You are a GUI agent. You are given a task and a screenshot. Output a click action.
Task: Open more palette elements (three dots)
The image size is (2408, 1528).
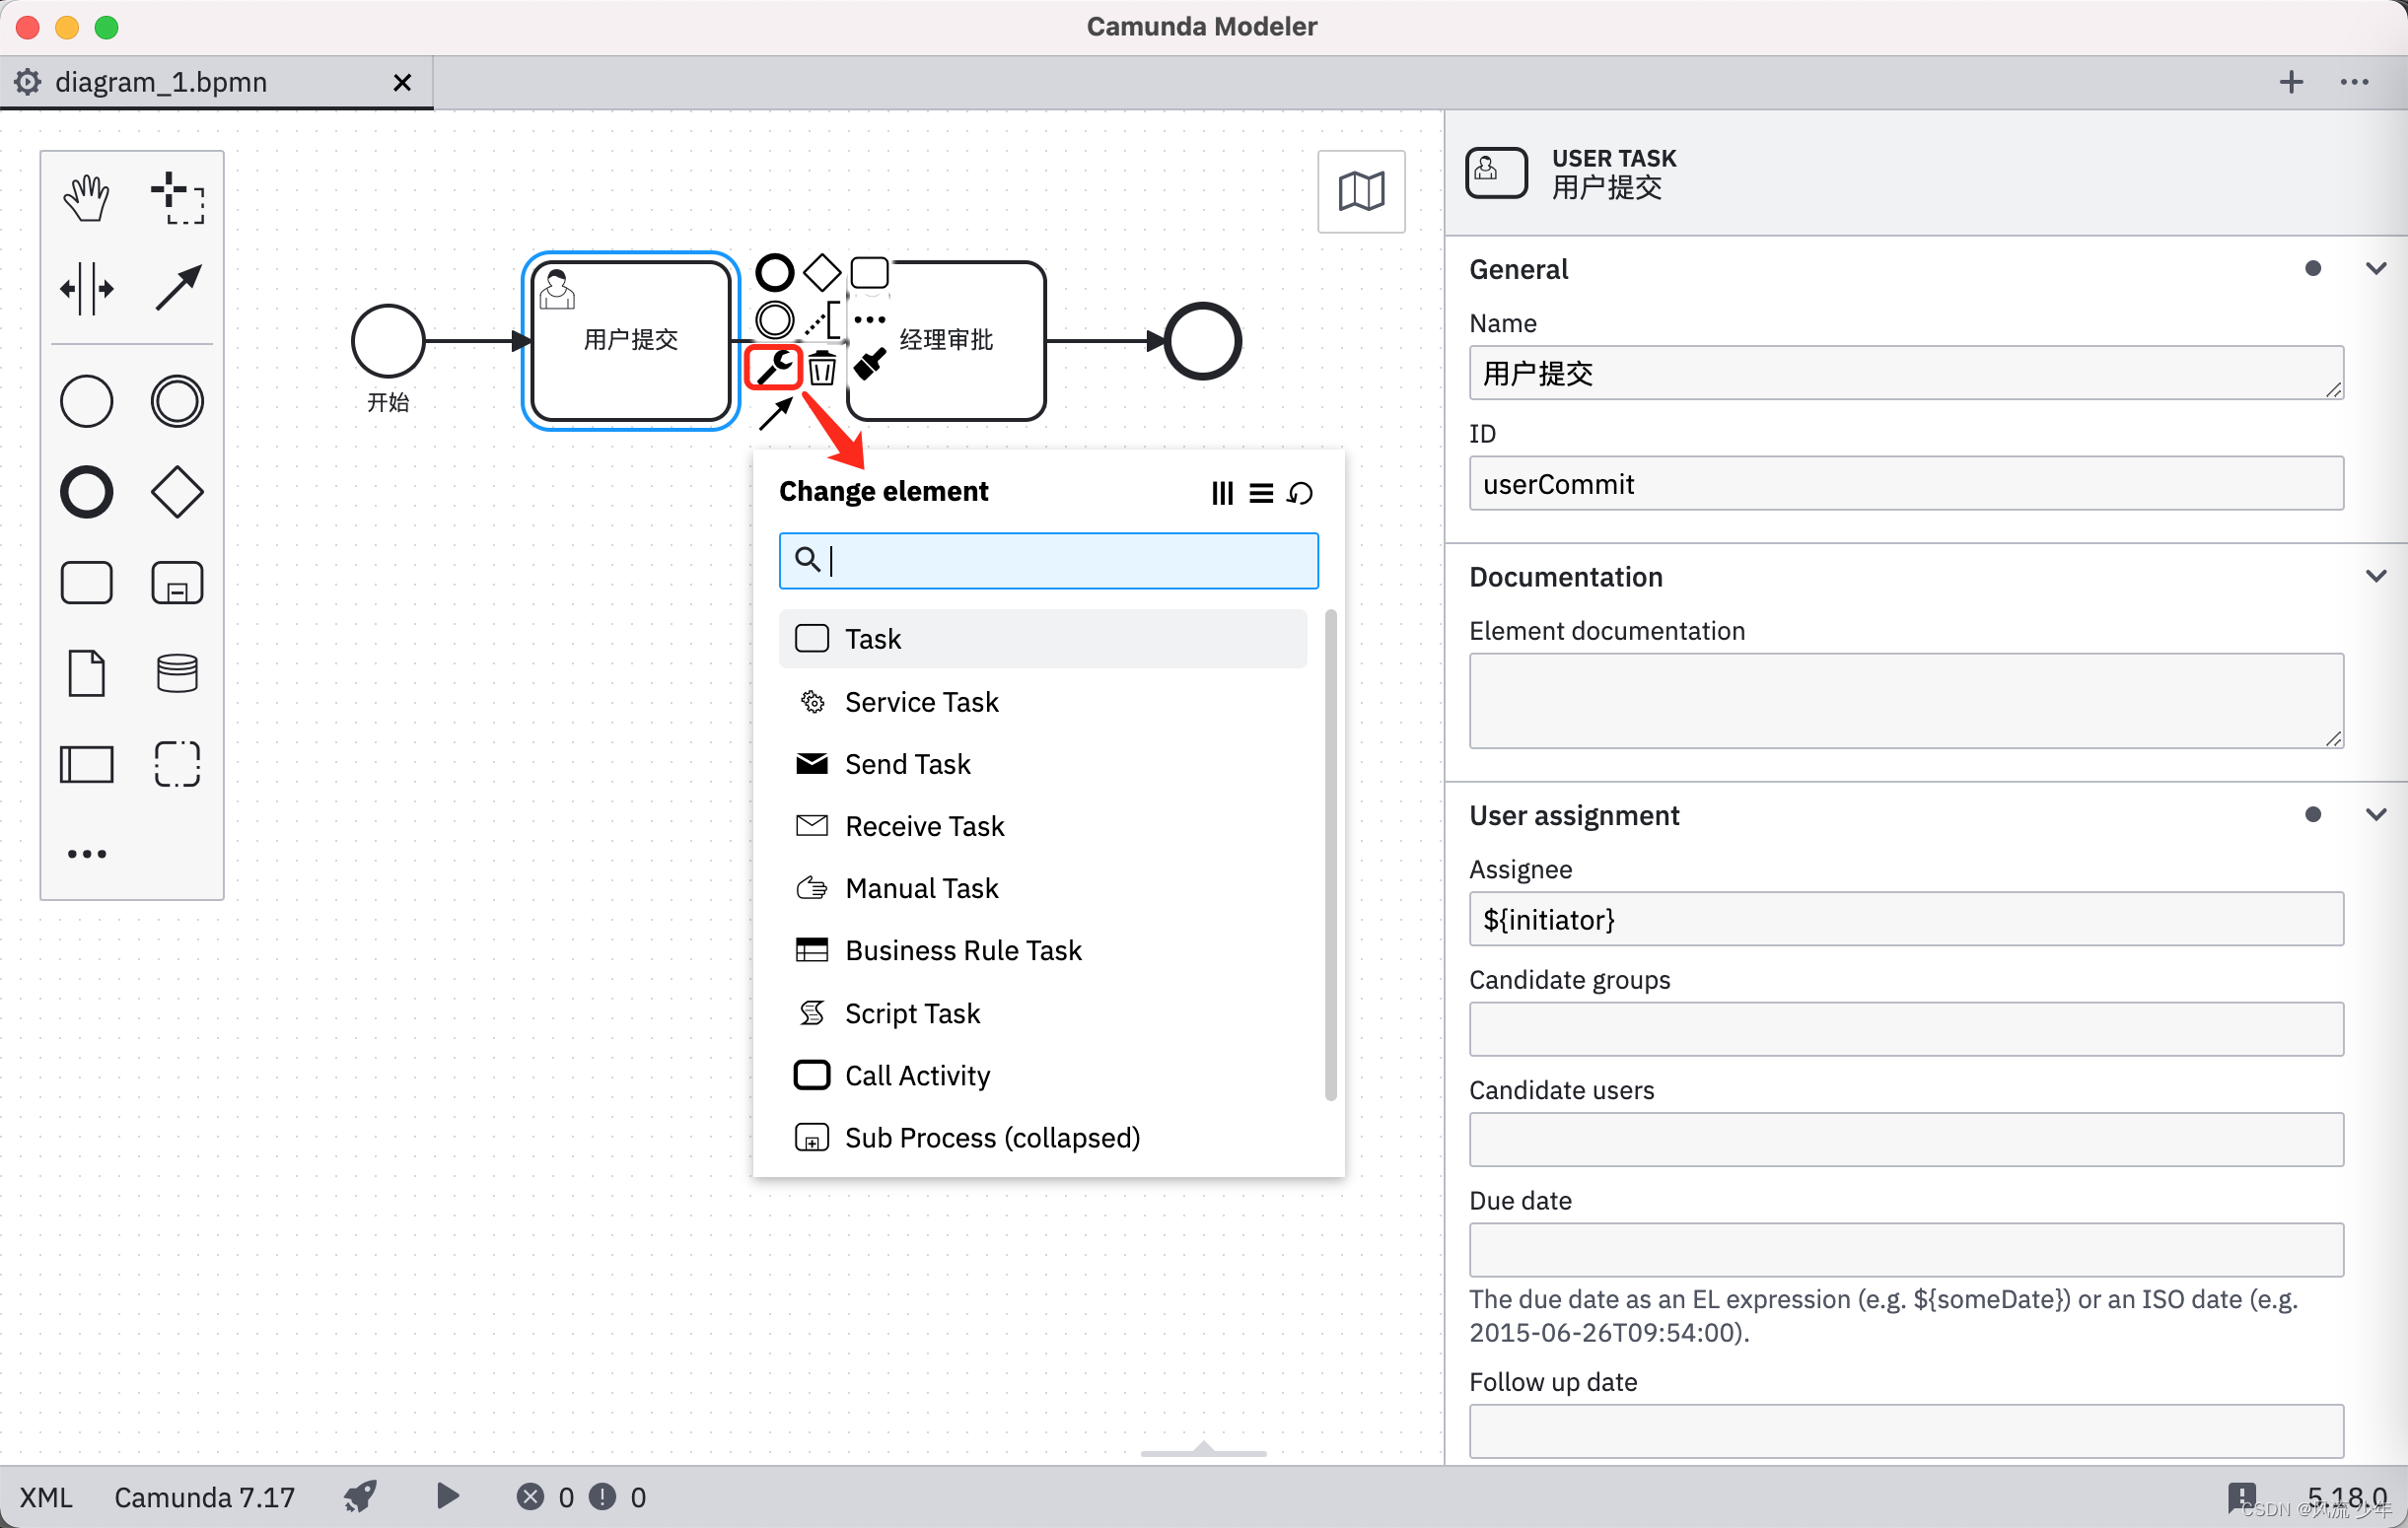(87, 854)
